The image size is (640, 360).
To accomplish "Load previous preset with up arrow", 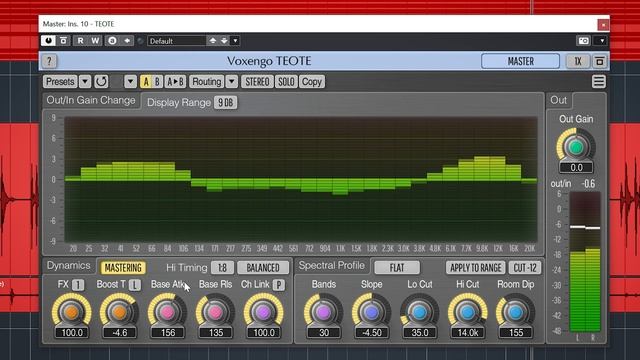I will (x=213, y=41).
